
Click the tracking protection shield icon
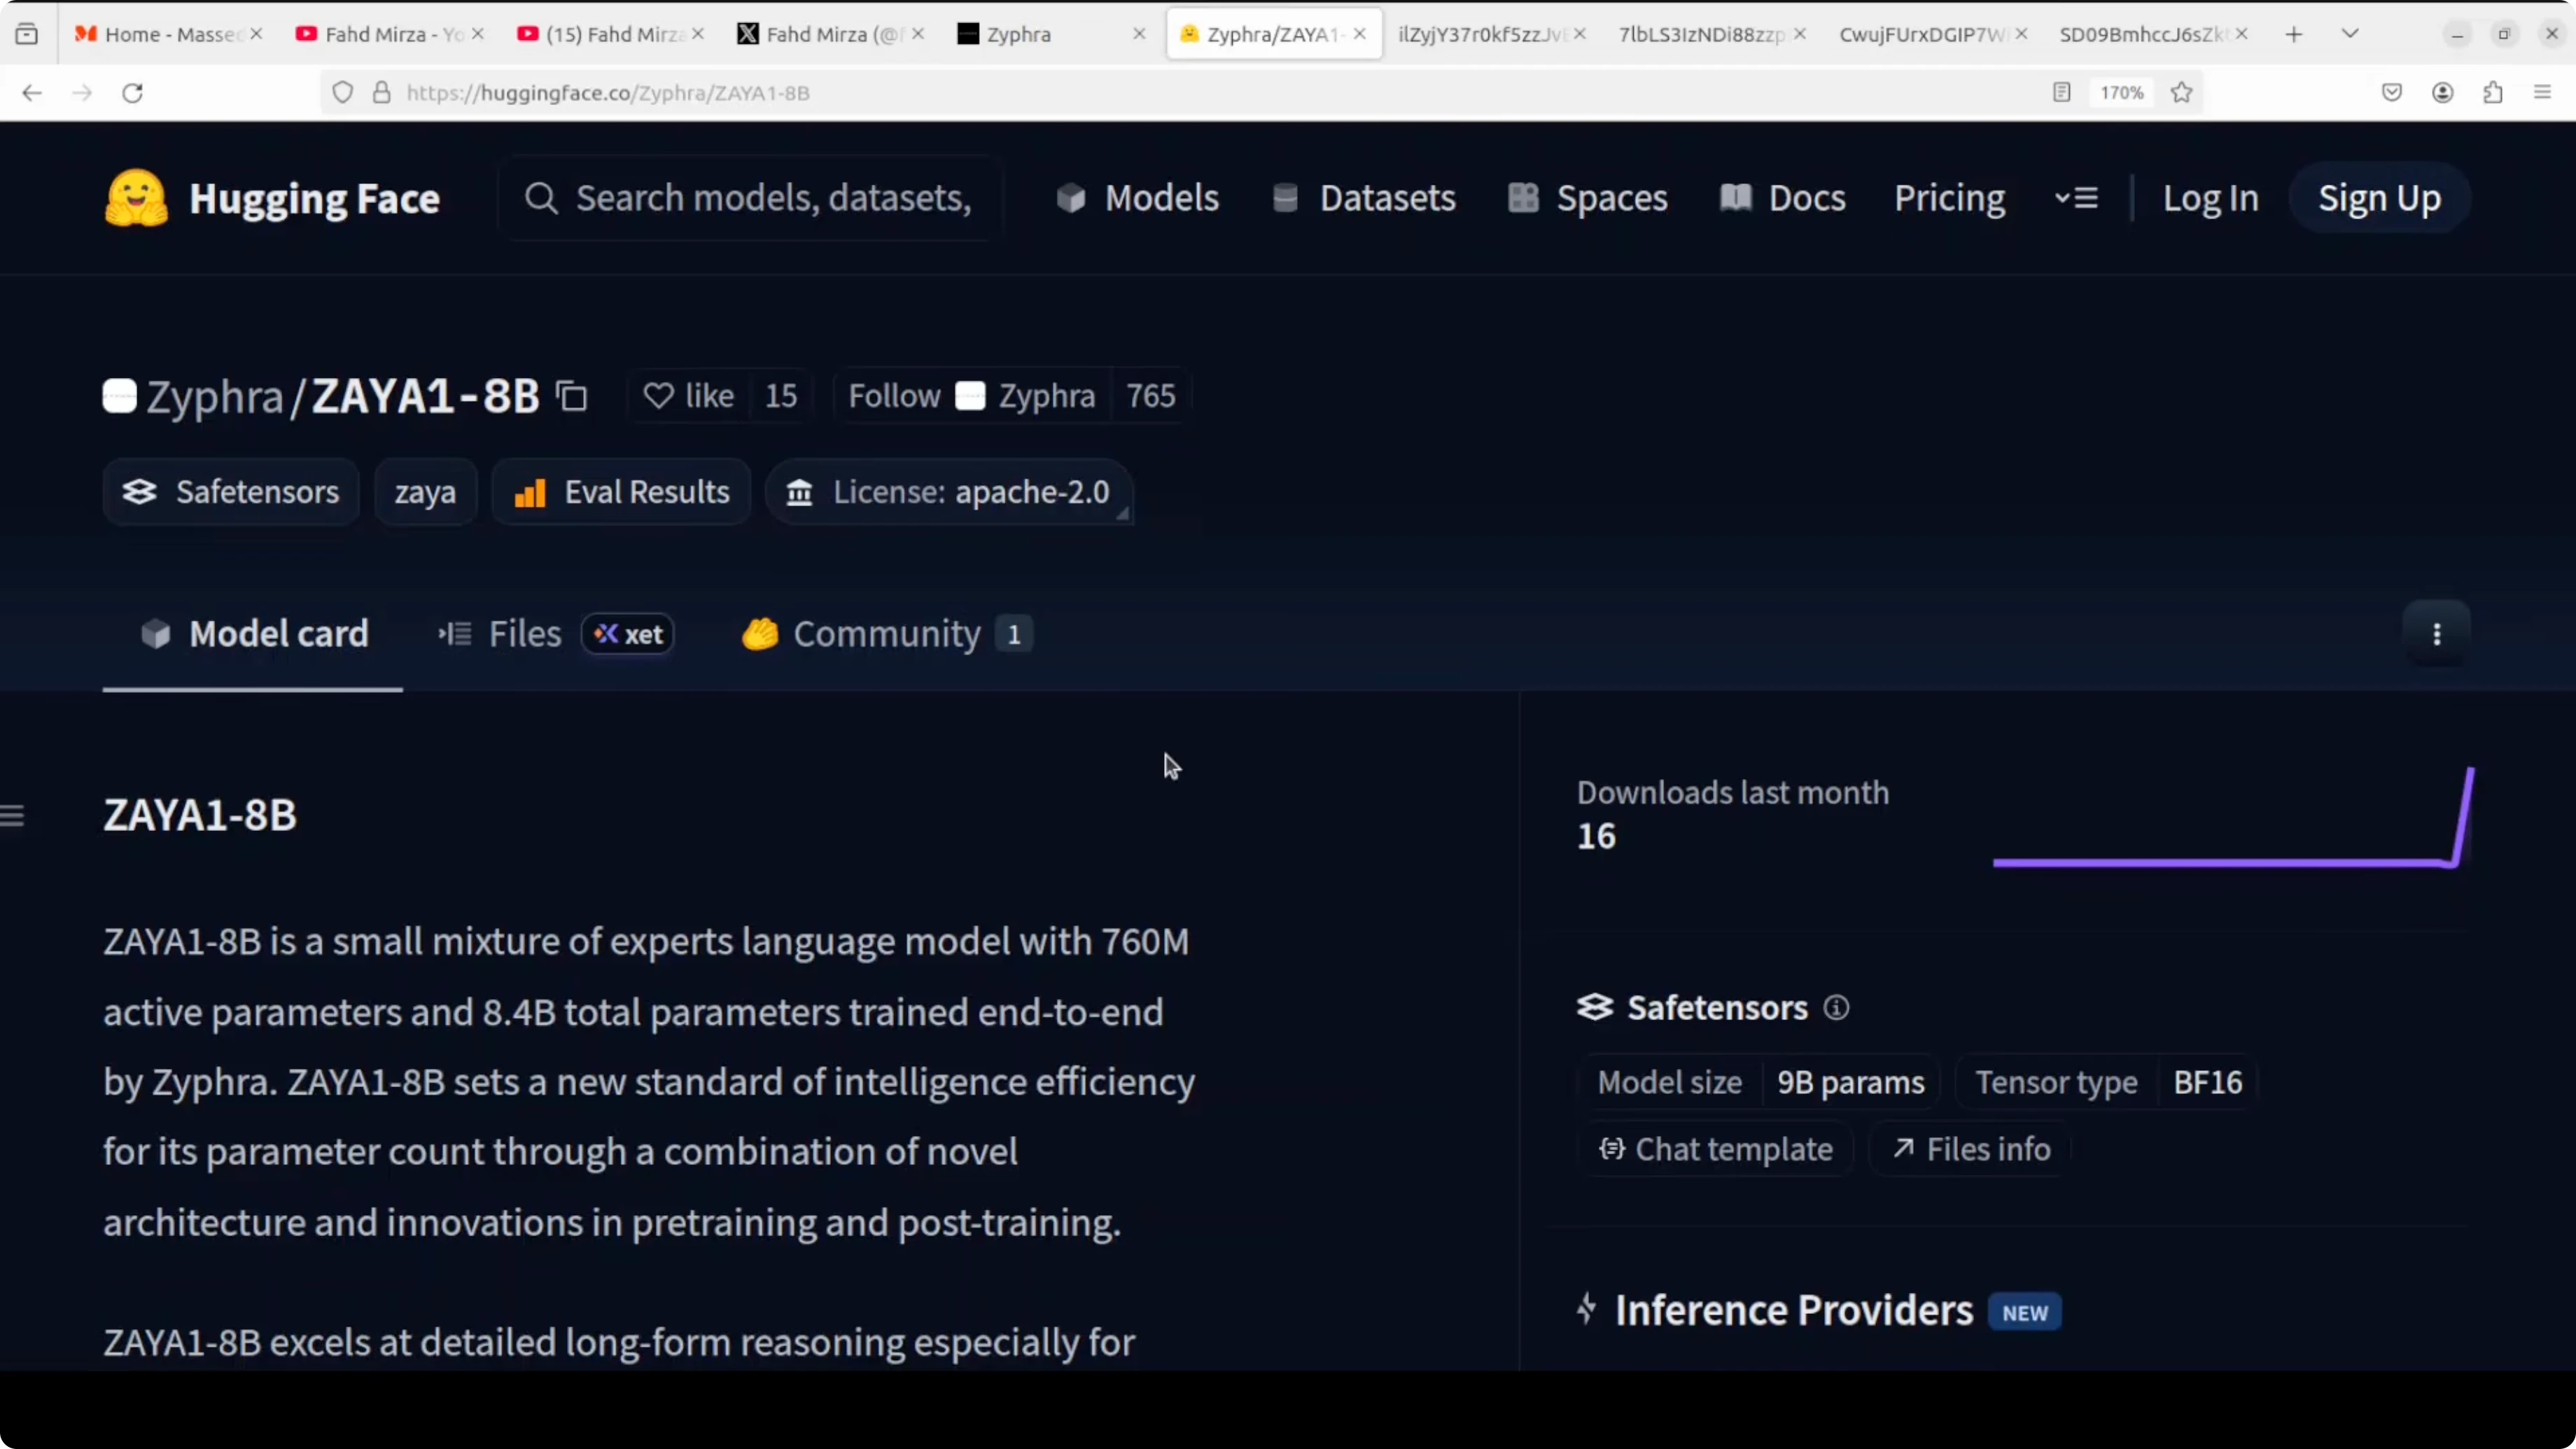pos(343,93)
